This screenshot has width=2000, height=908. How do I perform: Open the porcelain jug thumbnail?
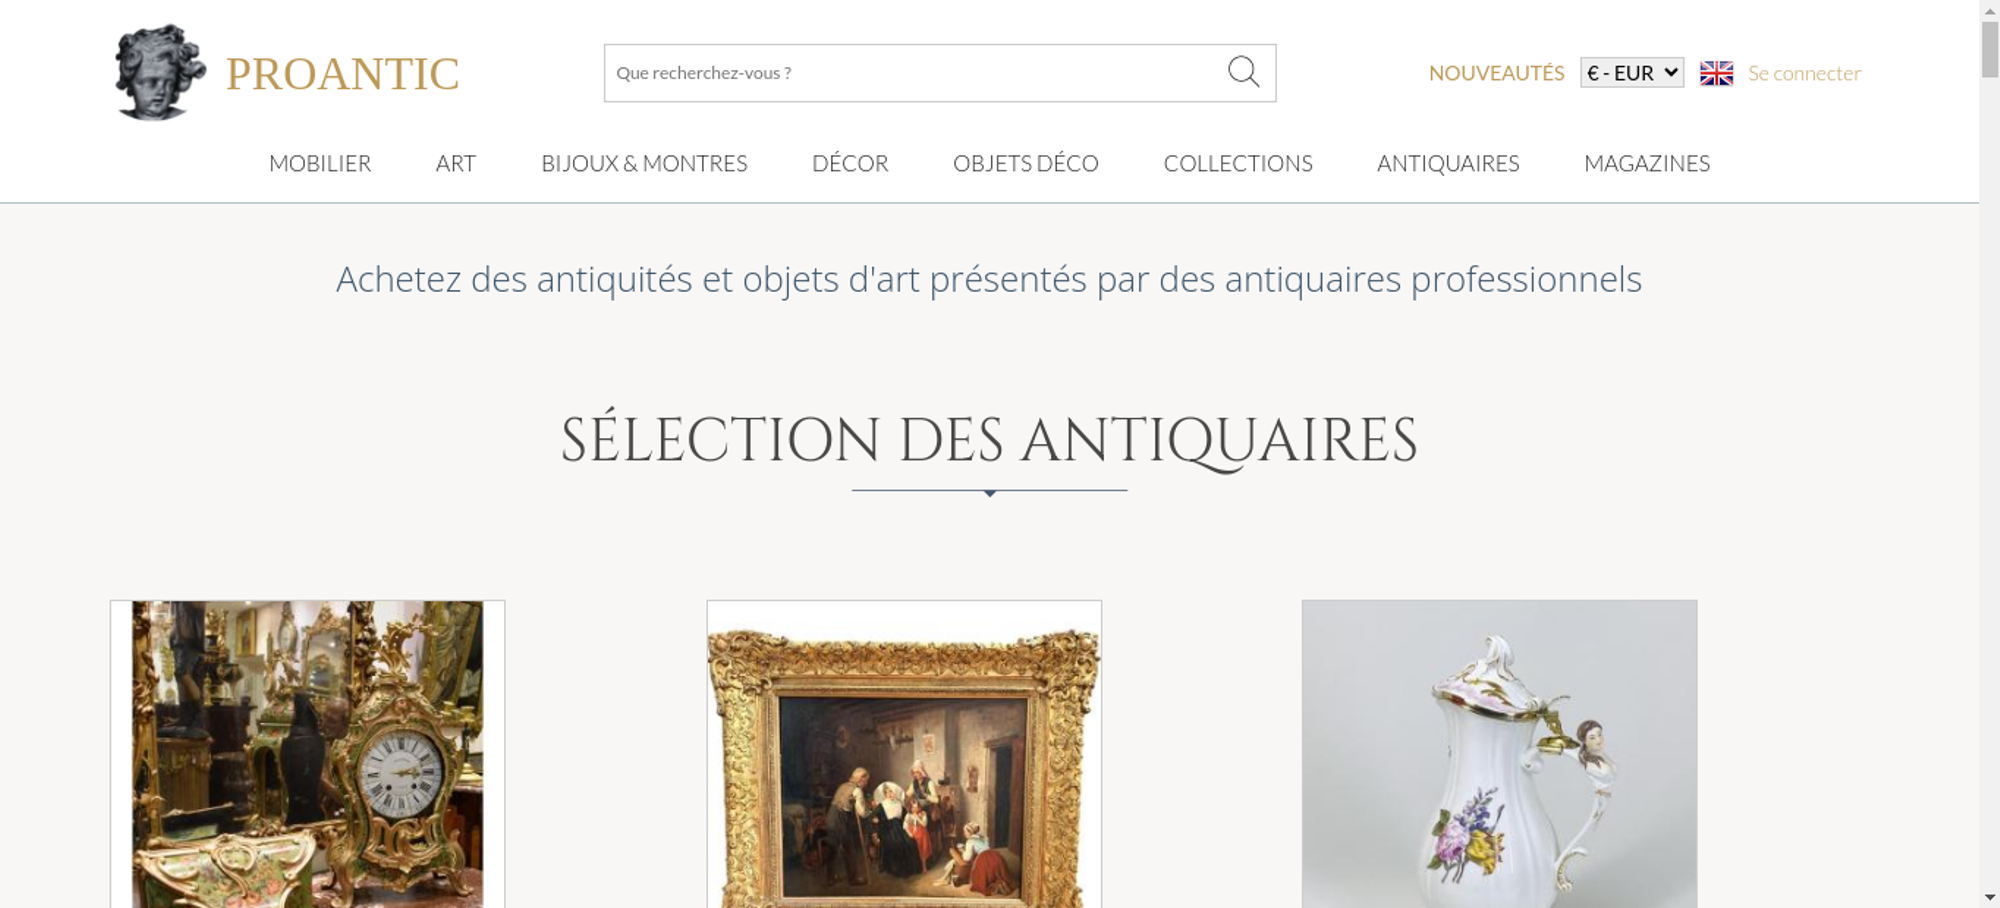coord(1499,754)
